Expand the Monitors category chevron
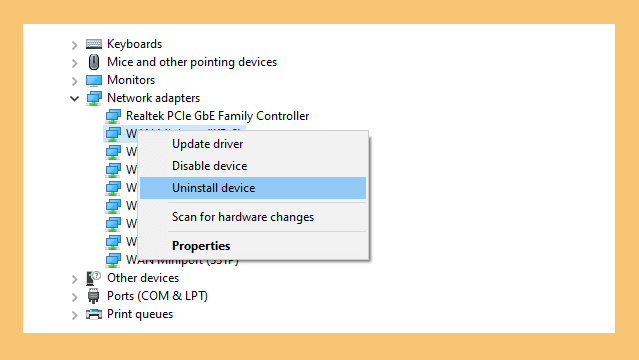 pyautogui.click(x=74, y=81)
